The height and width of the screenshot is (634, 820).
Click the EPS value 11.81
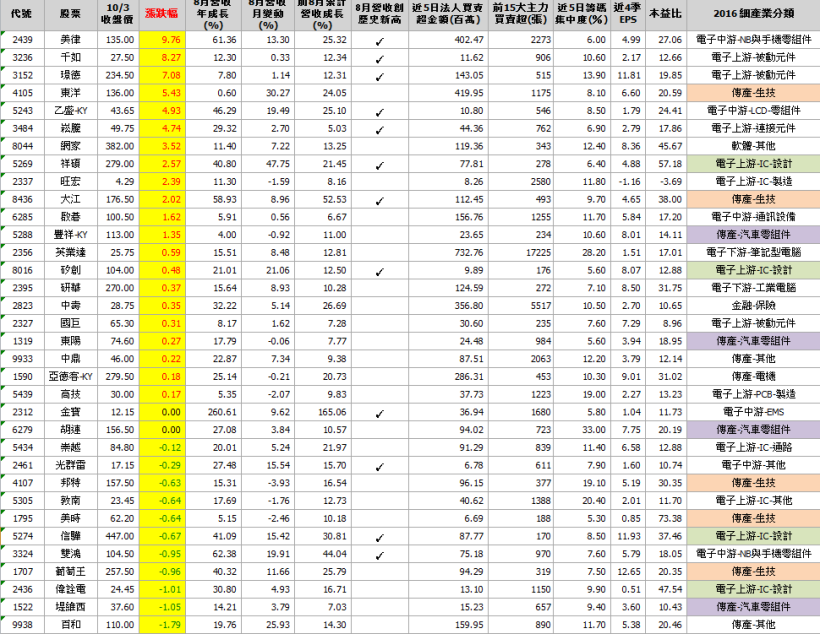(629, 75)
